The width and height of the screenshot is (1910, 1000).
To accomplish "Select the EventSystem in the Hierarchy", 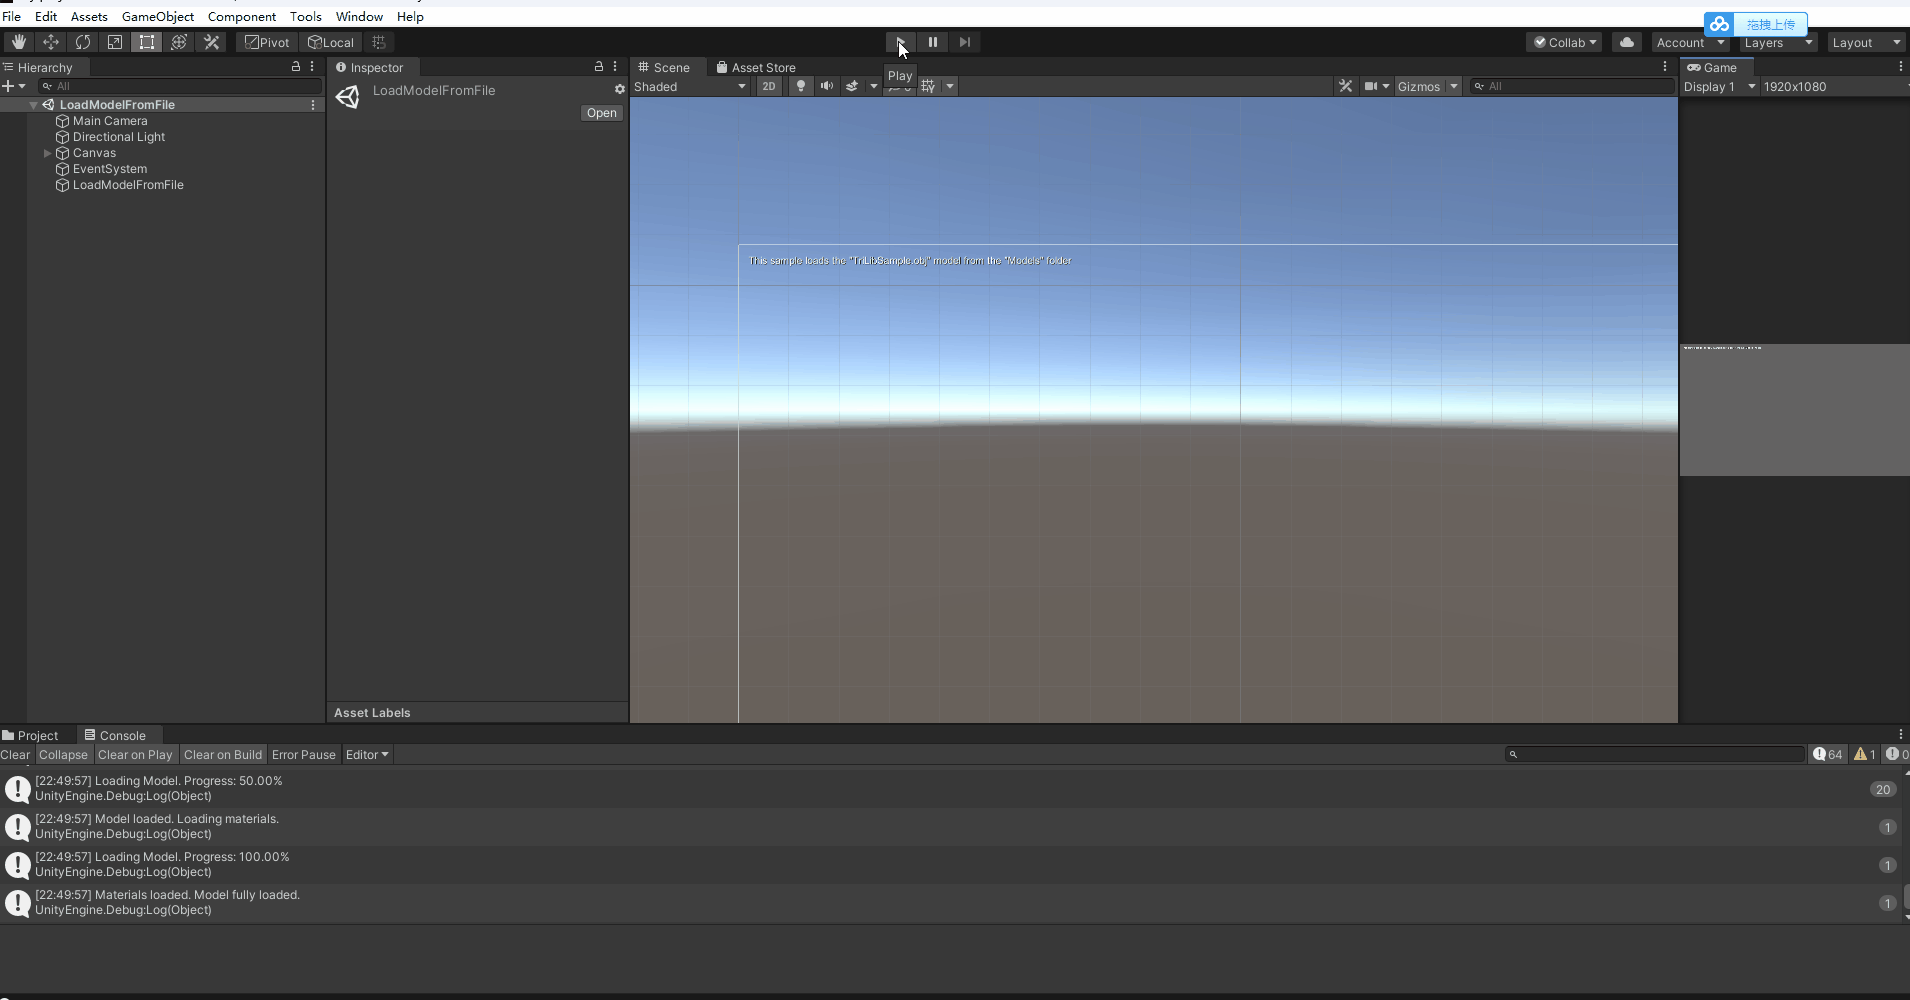I will (110, 169).
